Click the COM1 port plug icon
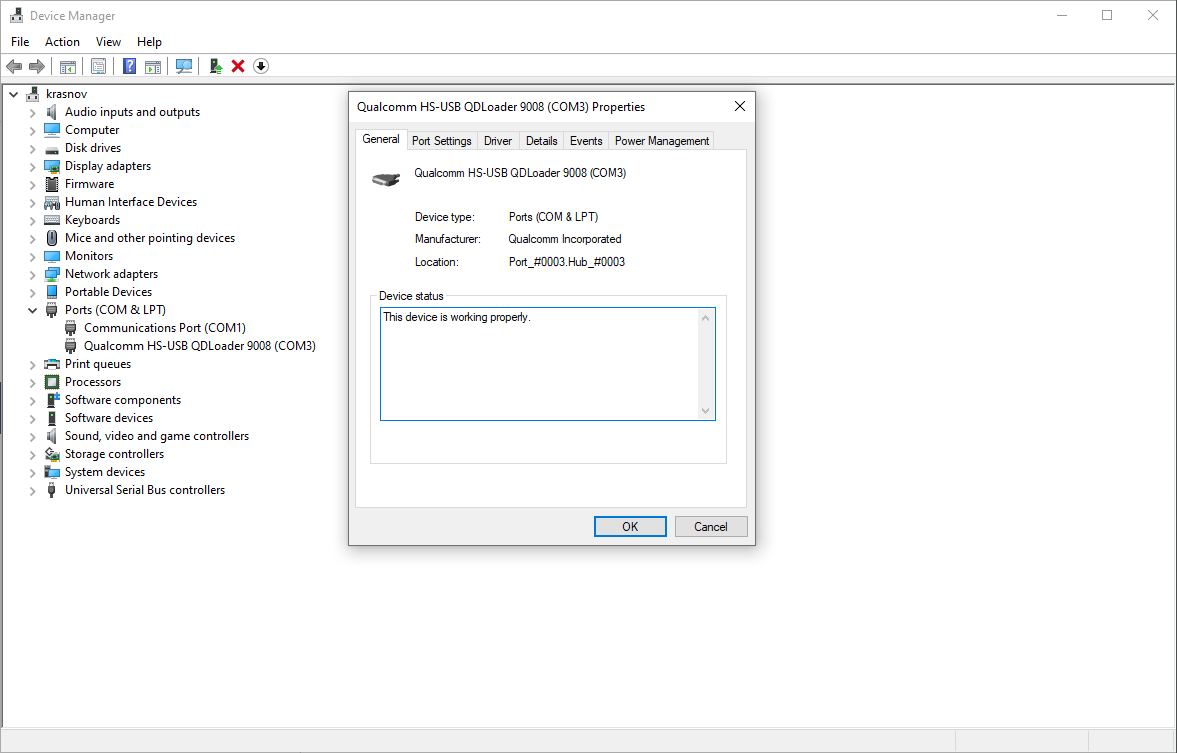Screen dimensions: 1177x753 pos(71,328)
